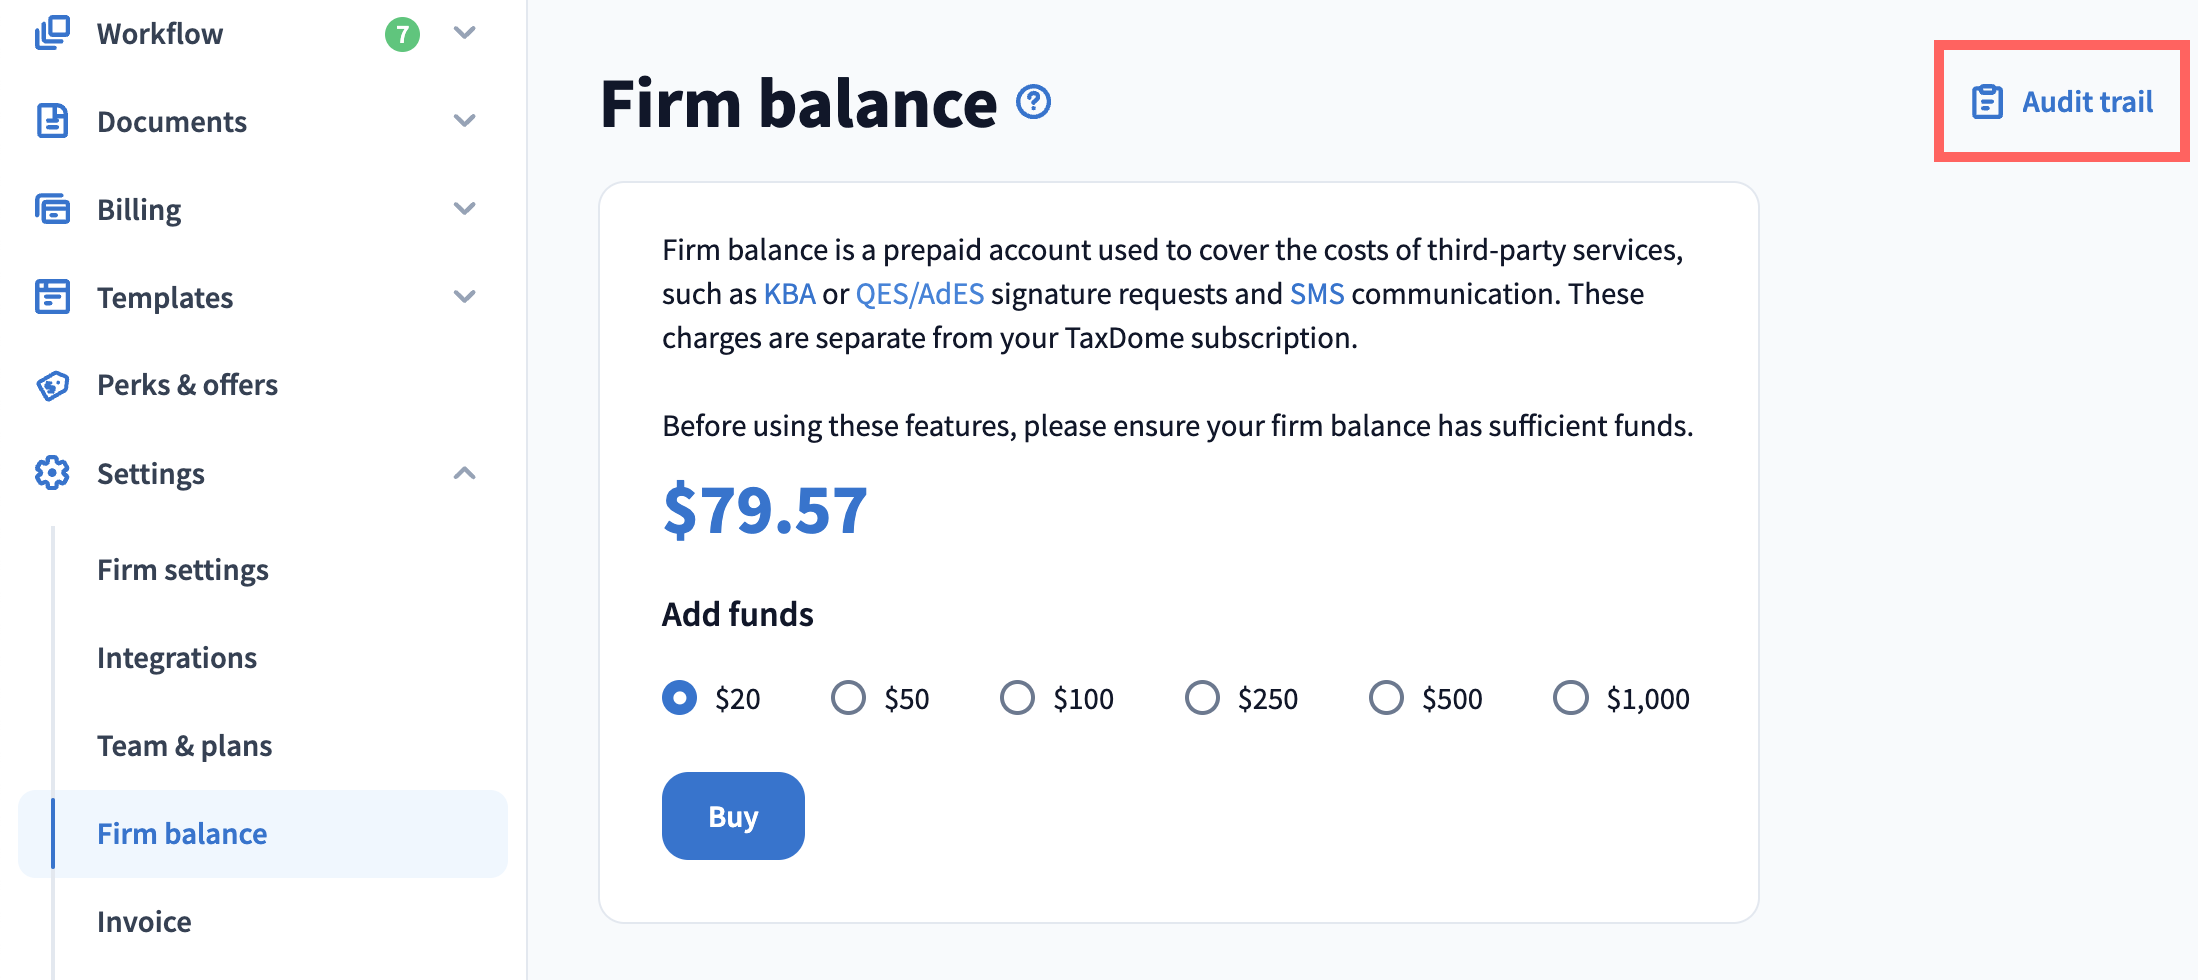
Task: Choose the $1,000 funds radio button
Action: (x=1570, y=698)
